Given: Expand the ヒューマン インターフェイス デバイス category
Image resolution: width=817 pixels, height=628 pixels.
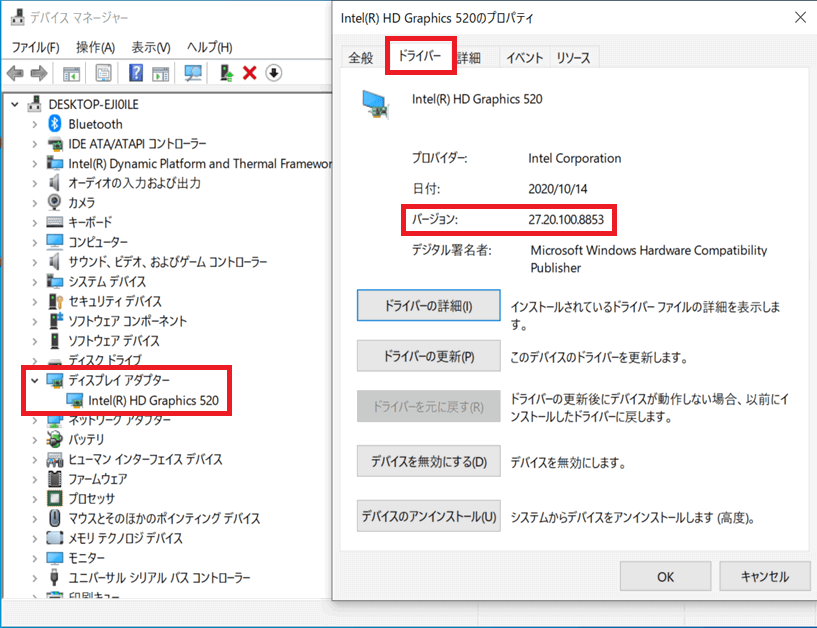Looking at the screenshot, I should pos(34,460).
